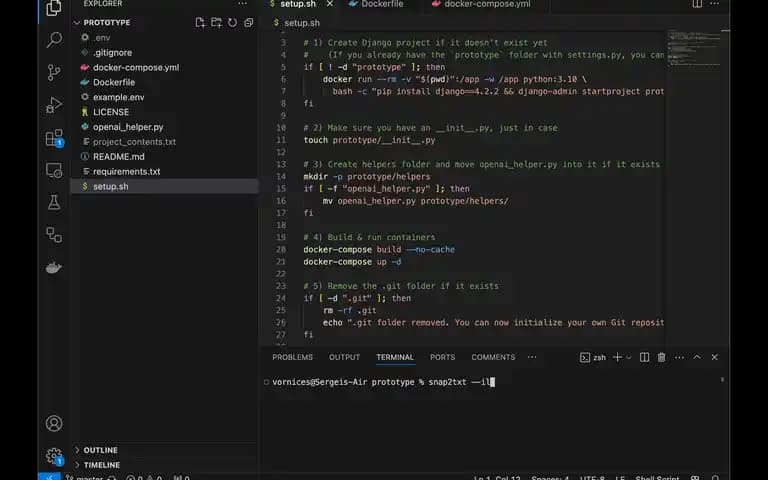This screenshot has width=768, height=480.
Task: Open the Source Control view
Action: coord(54,72)
